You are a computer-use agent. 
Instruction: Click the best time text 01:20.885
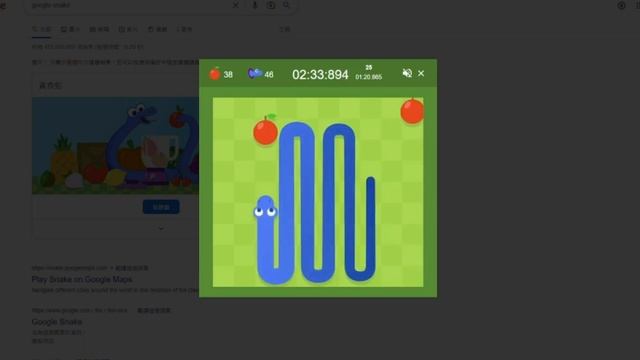click(x=369, y=77)
